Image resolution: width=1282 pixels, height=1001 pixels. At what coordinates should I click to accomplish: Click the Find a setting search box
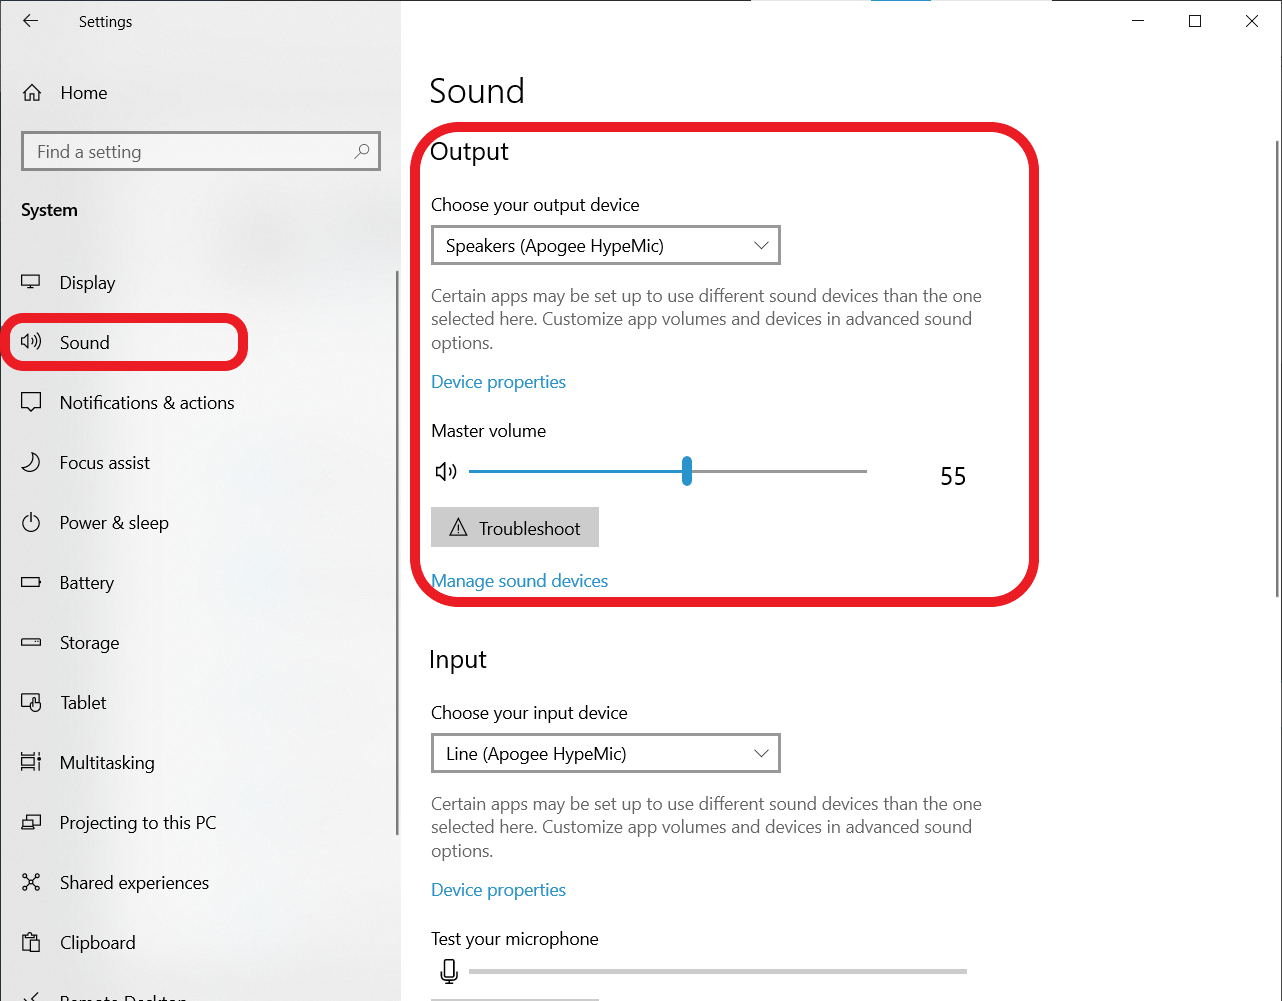coord(200,151)
